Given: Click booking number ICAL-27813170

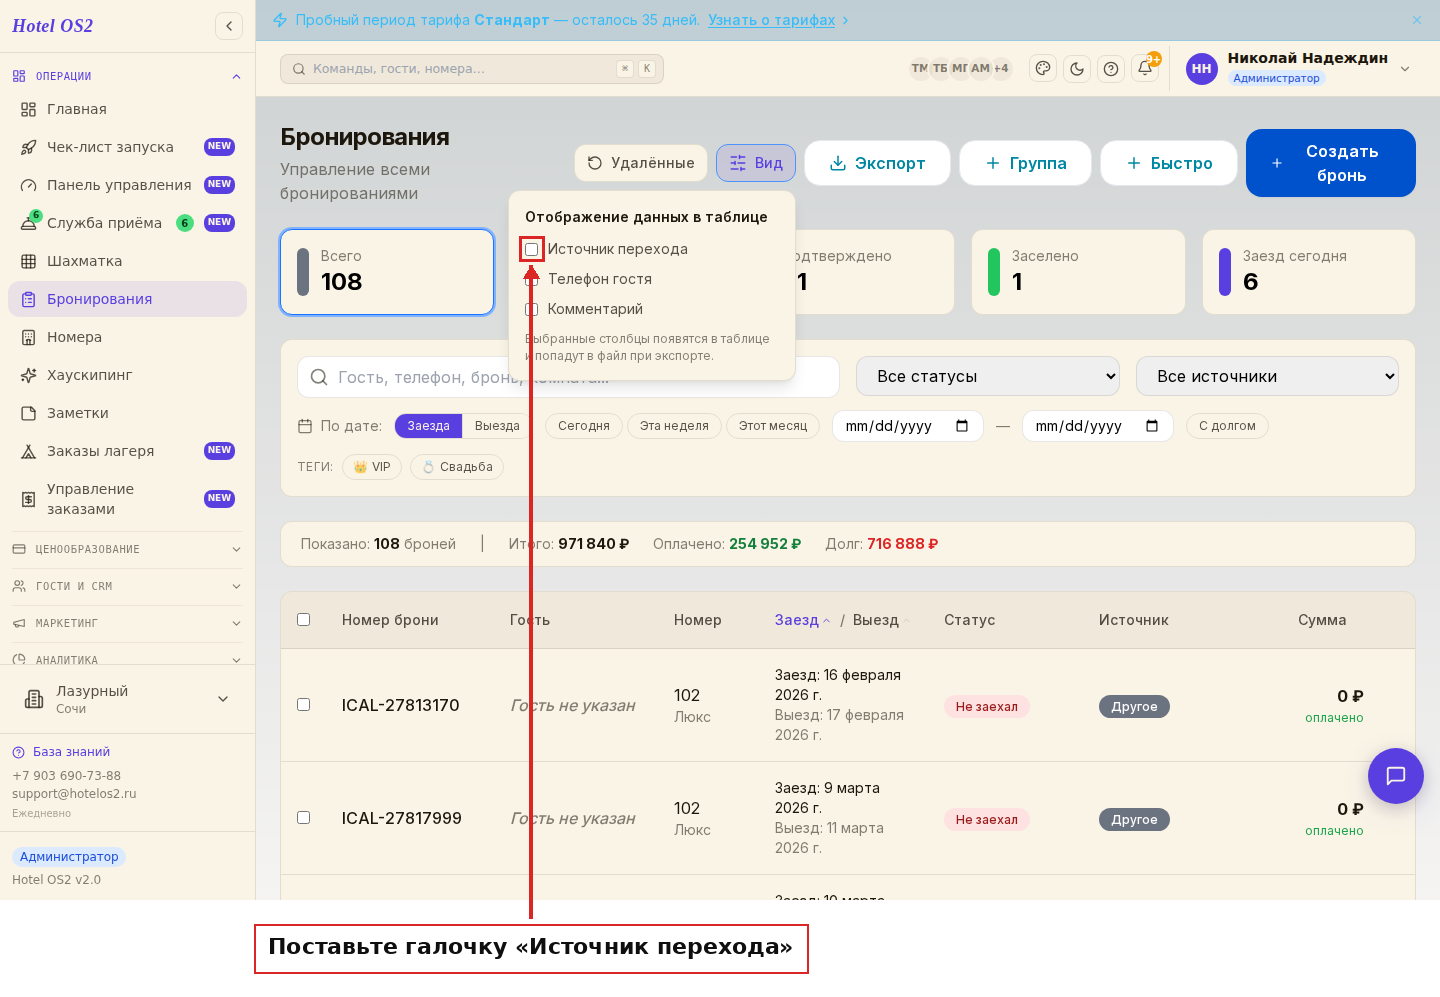Looking at the screenshot, I should coord(401,705).
